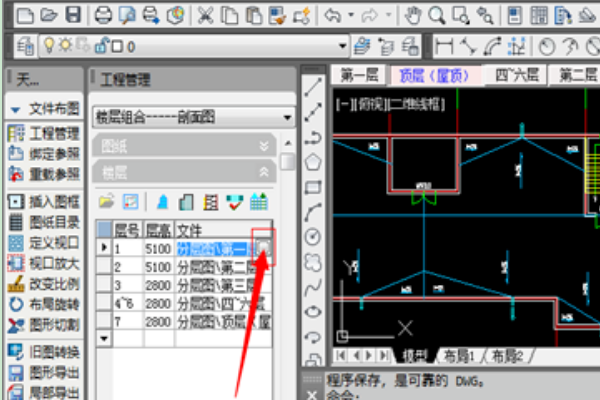
Task: Select the Aligned dimension tool
Action: click(468, 46)
